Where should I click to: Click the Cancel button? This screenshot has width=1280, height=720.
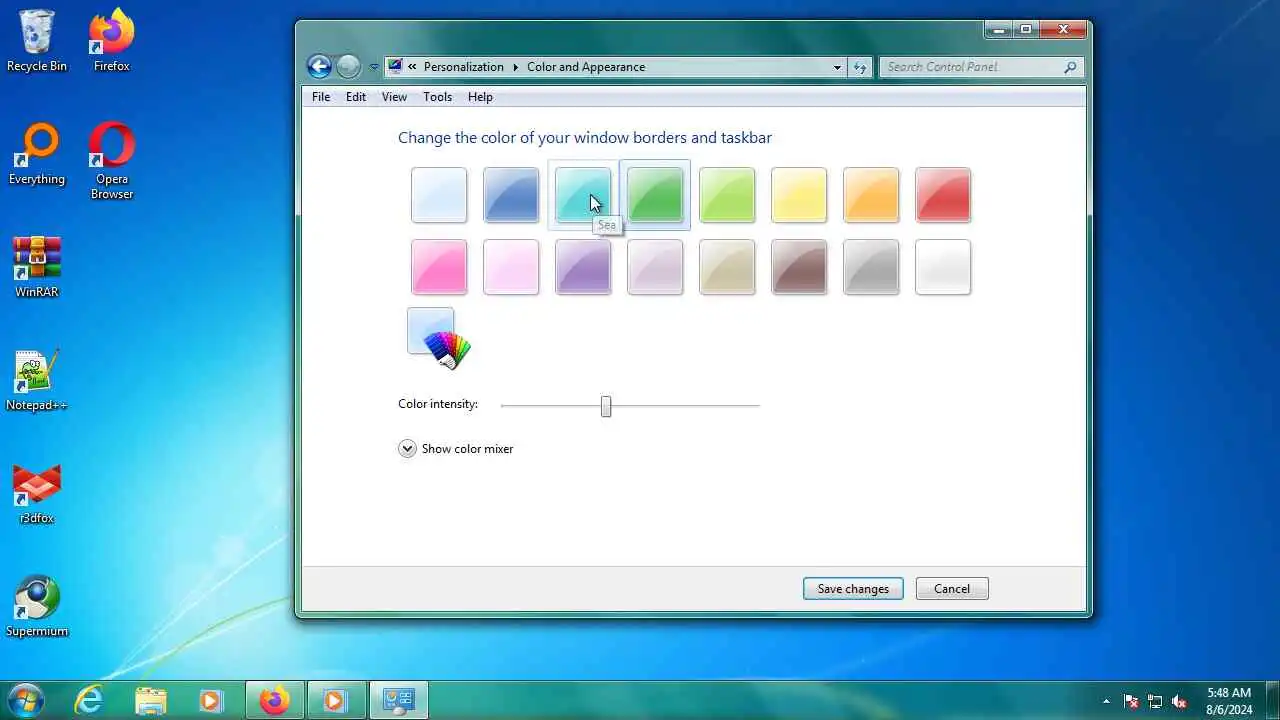point(952,589)
